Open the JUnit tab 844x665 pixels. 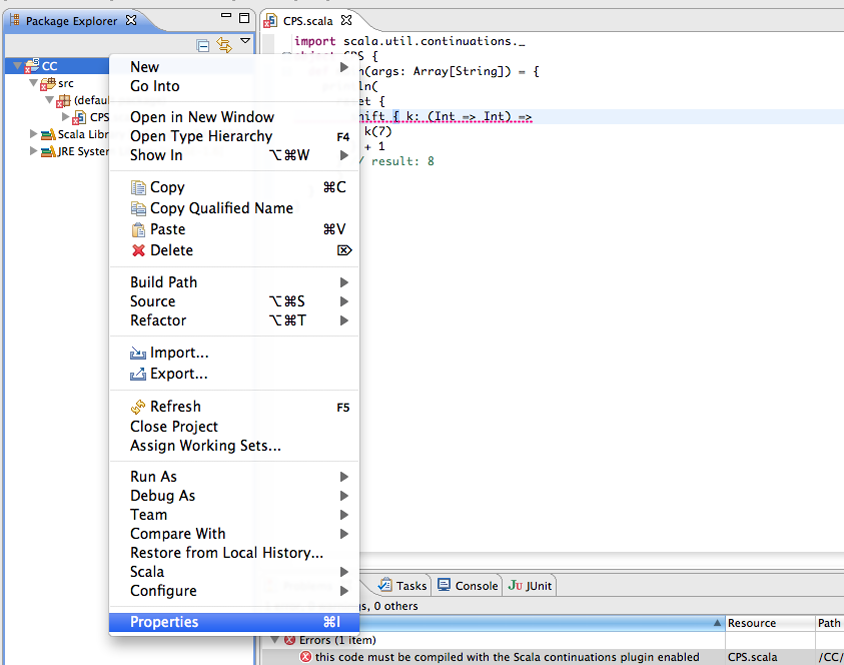(x=531, y=585)
